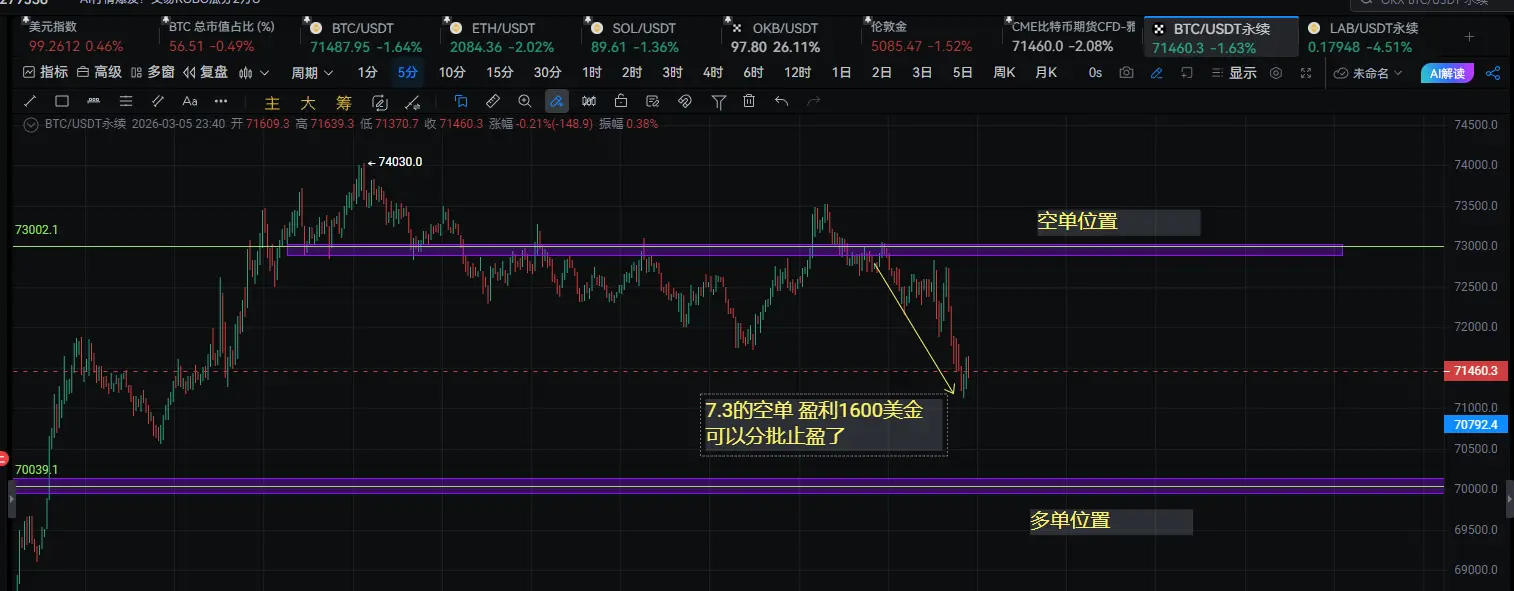Image resolution: width=1514 pixels, height=591 pixels.
Task: Toggle the blue pencil drawing toolbar
Action: 1157,72
